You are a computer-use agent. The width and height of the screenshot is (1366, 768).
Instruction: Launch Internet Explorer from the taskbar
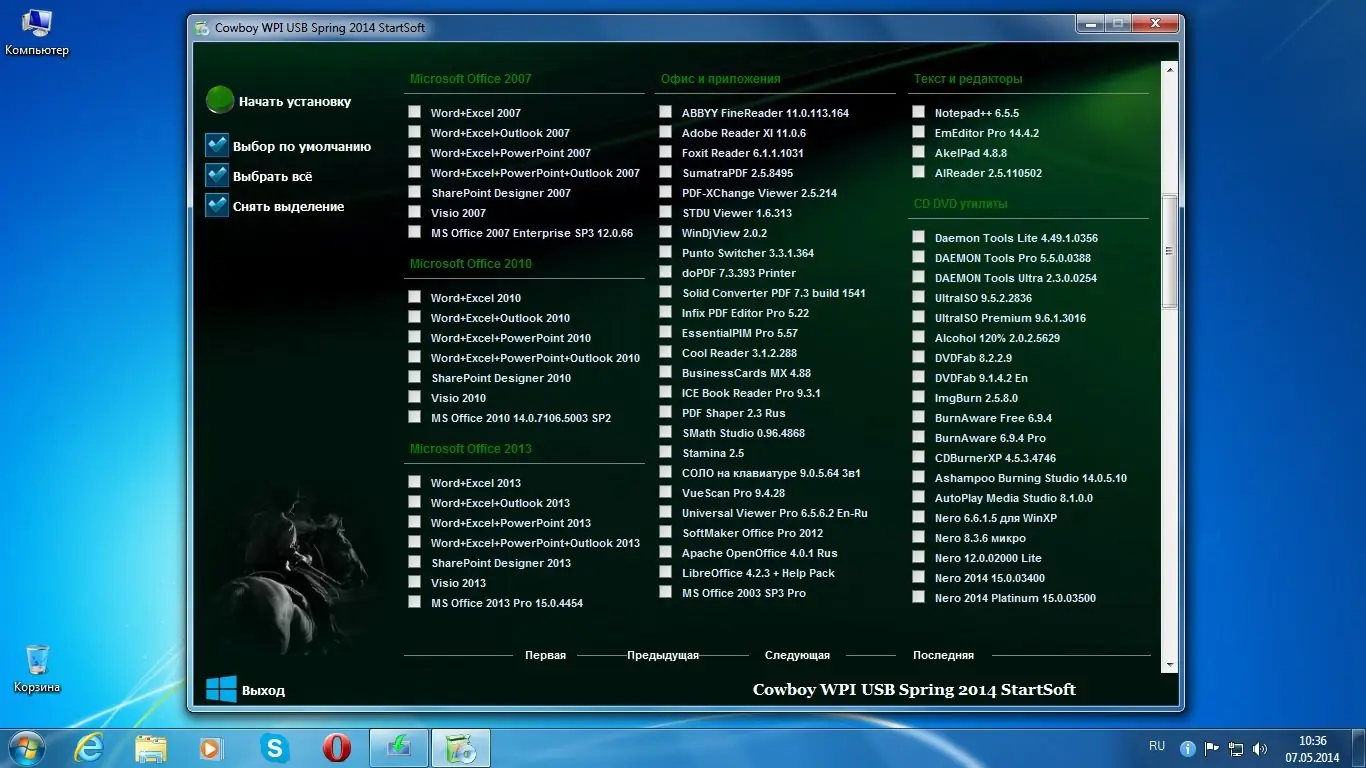point(89,748)
